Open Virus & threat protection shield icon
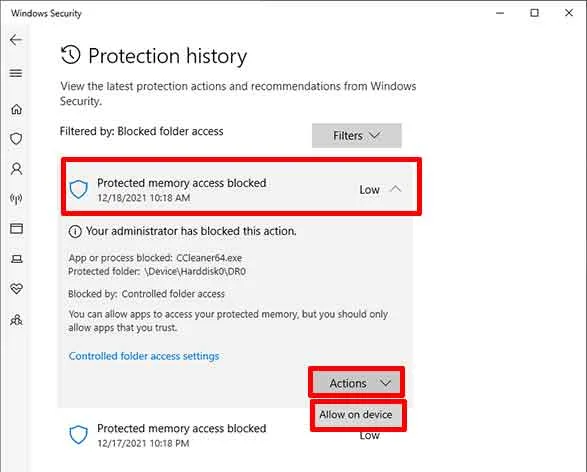Image resolution: width=587 pixels, height=472 pixels. (x=16, y=139)
